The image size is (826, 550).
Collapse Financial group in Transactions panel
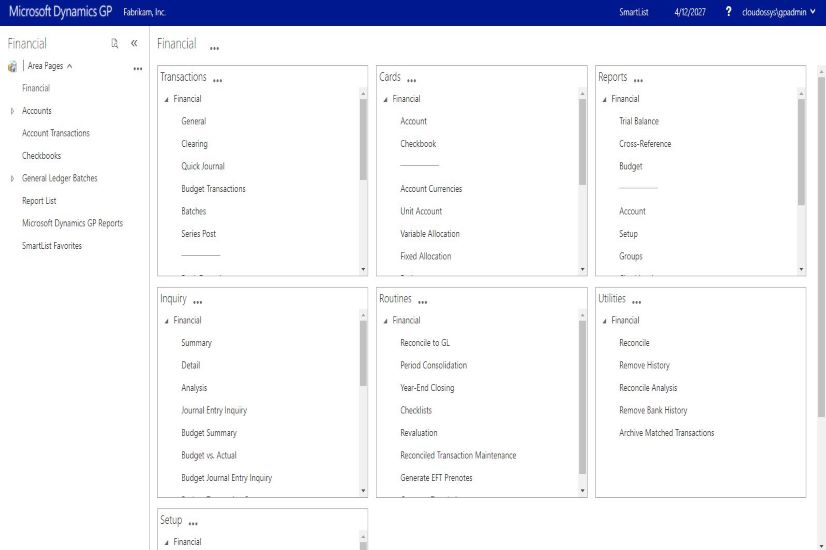coord(166,99)
